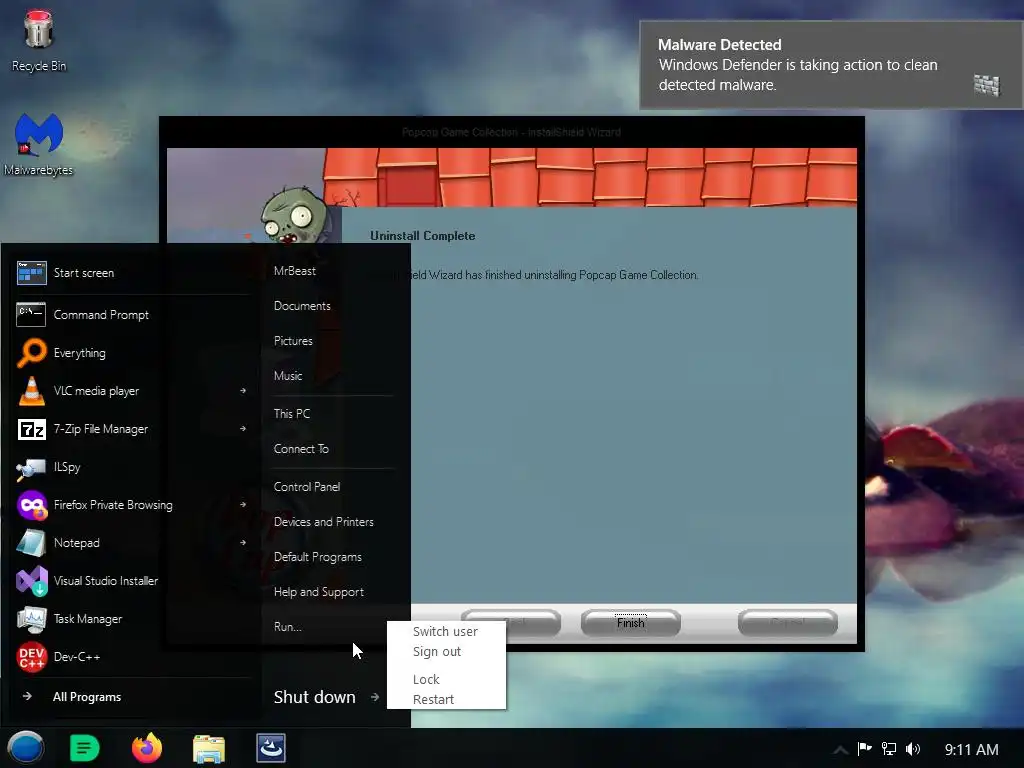Click the 9:11 AM taskbar clock
1024x768 pixels.
[972, 750]
